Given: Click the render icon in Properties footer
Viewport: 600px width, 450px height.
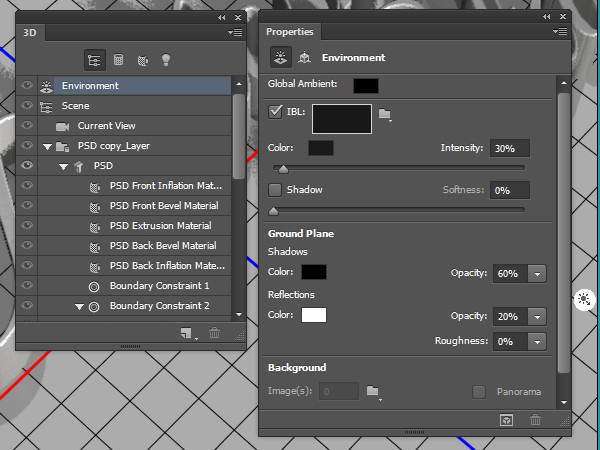Looking at the screenshot, I should tap(507, 421).
